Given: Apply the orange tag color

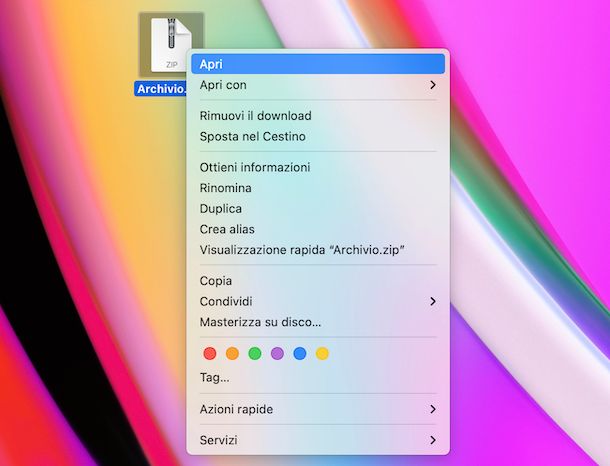Looking at the screenshot, I should (232, 354).
